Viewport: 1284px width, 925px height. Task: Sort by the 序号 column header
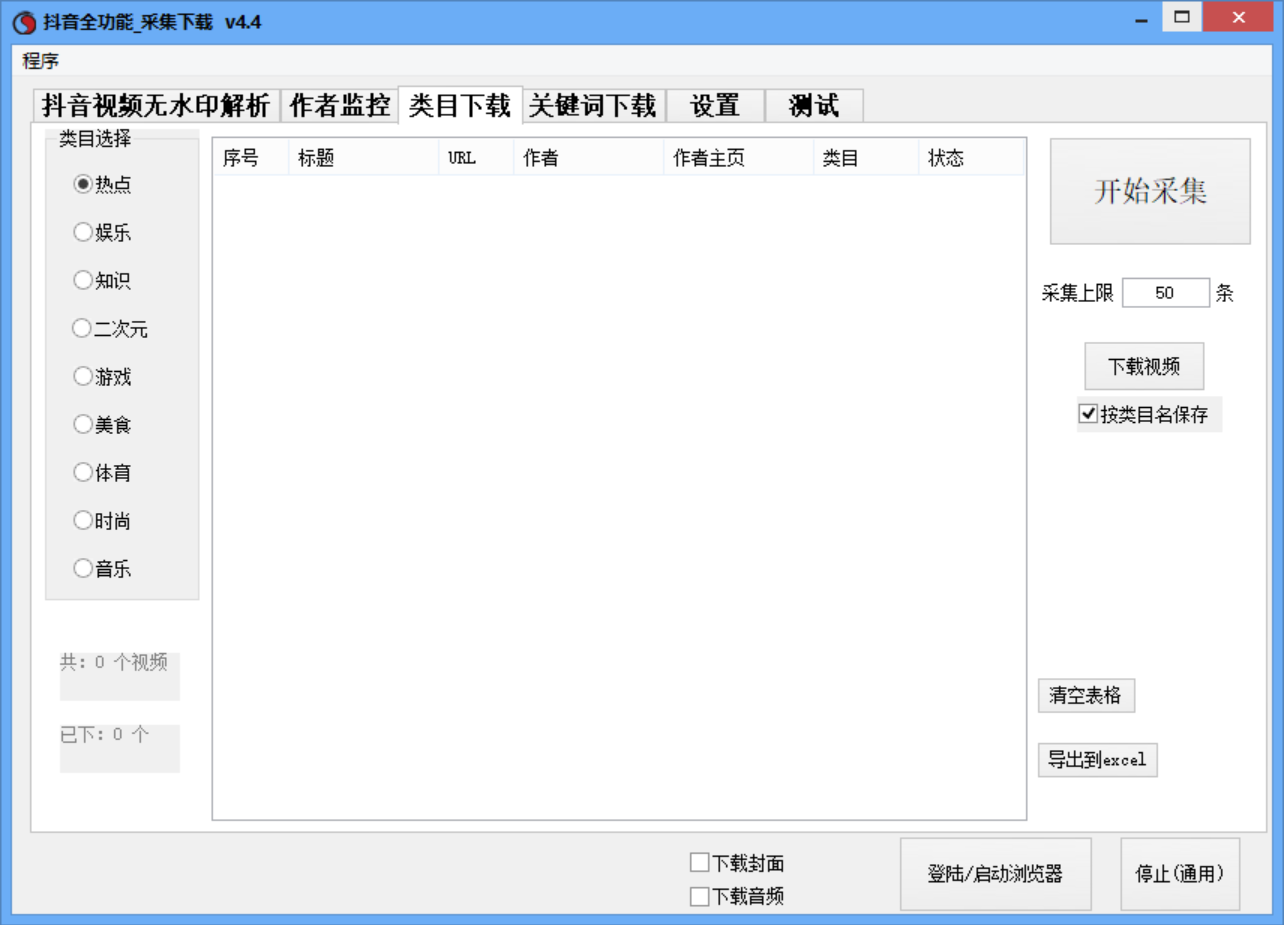[251, 158]
